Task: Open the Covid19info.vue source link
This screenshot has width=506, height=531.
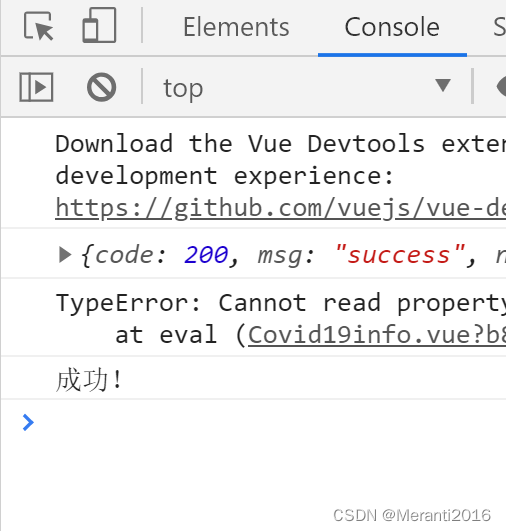Action: 377,335
